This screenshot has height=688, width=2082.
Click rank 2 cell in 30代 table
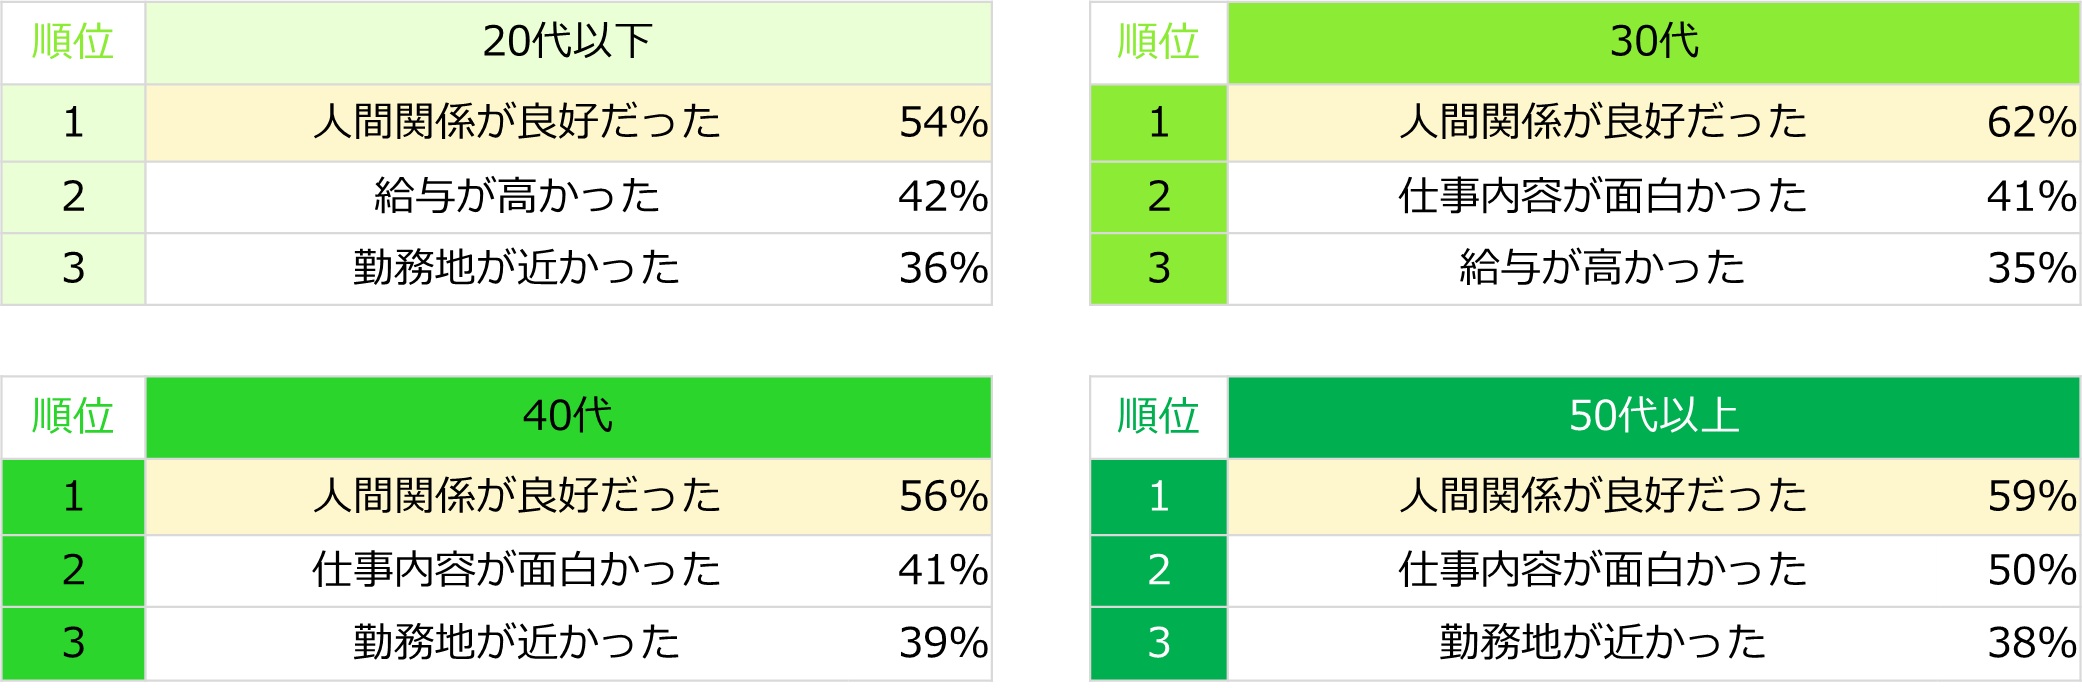tap(1158, 196)
